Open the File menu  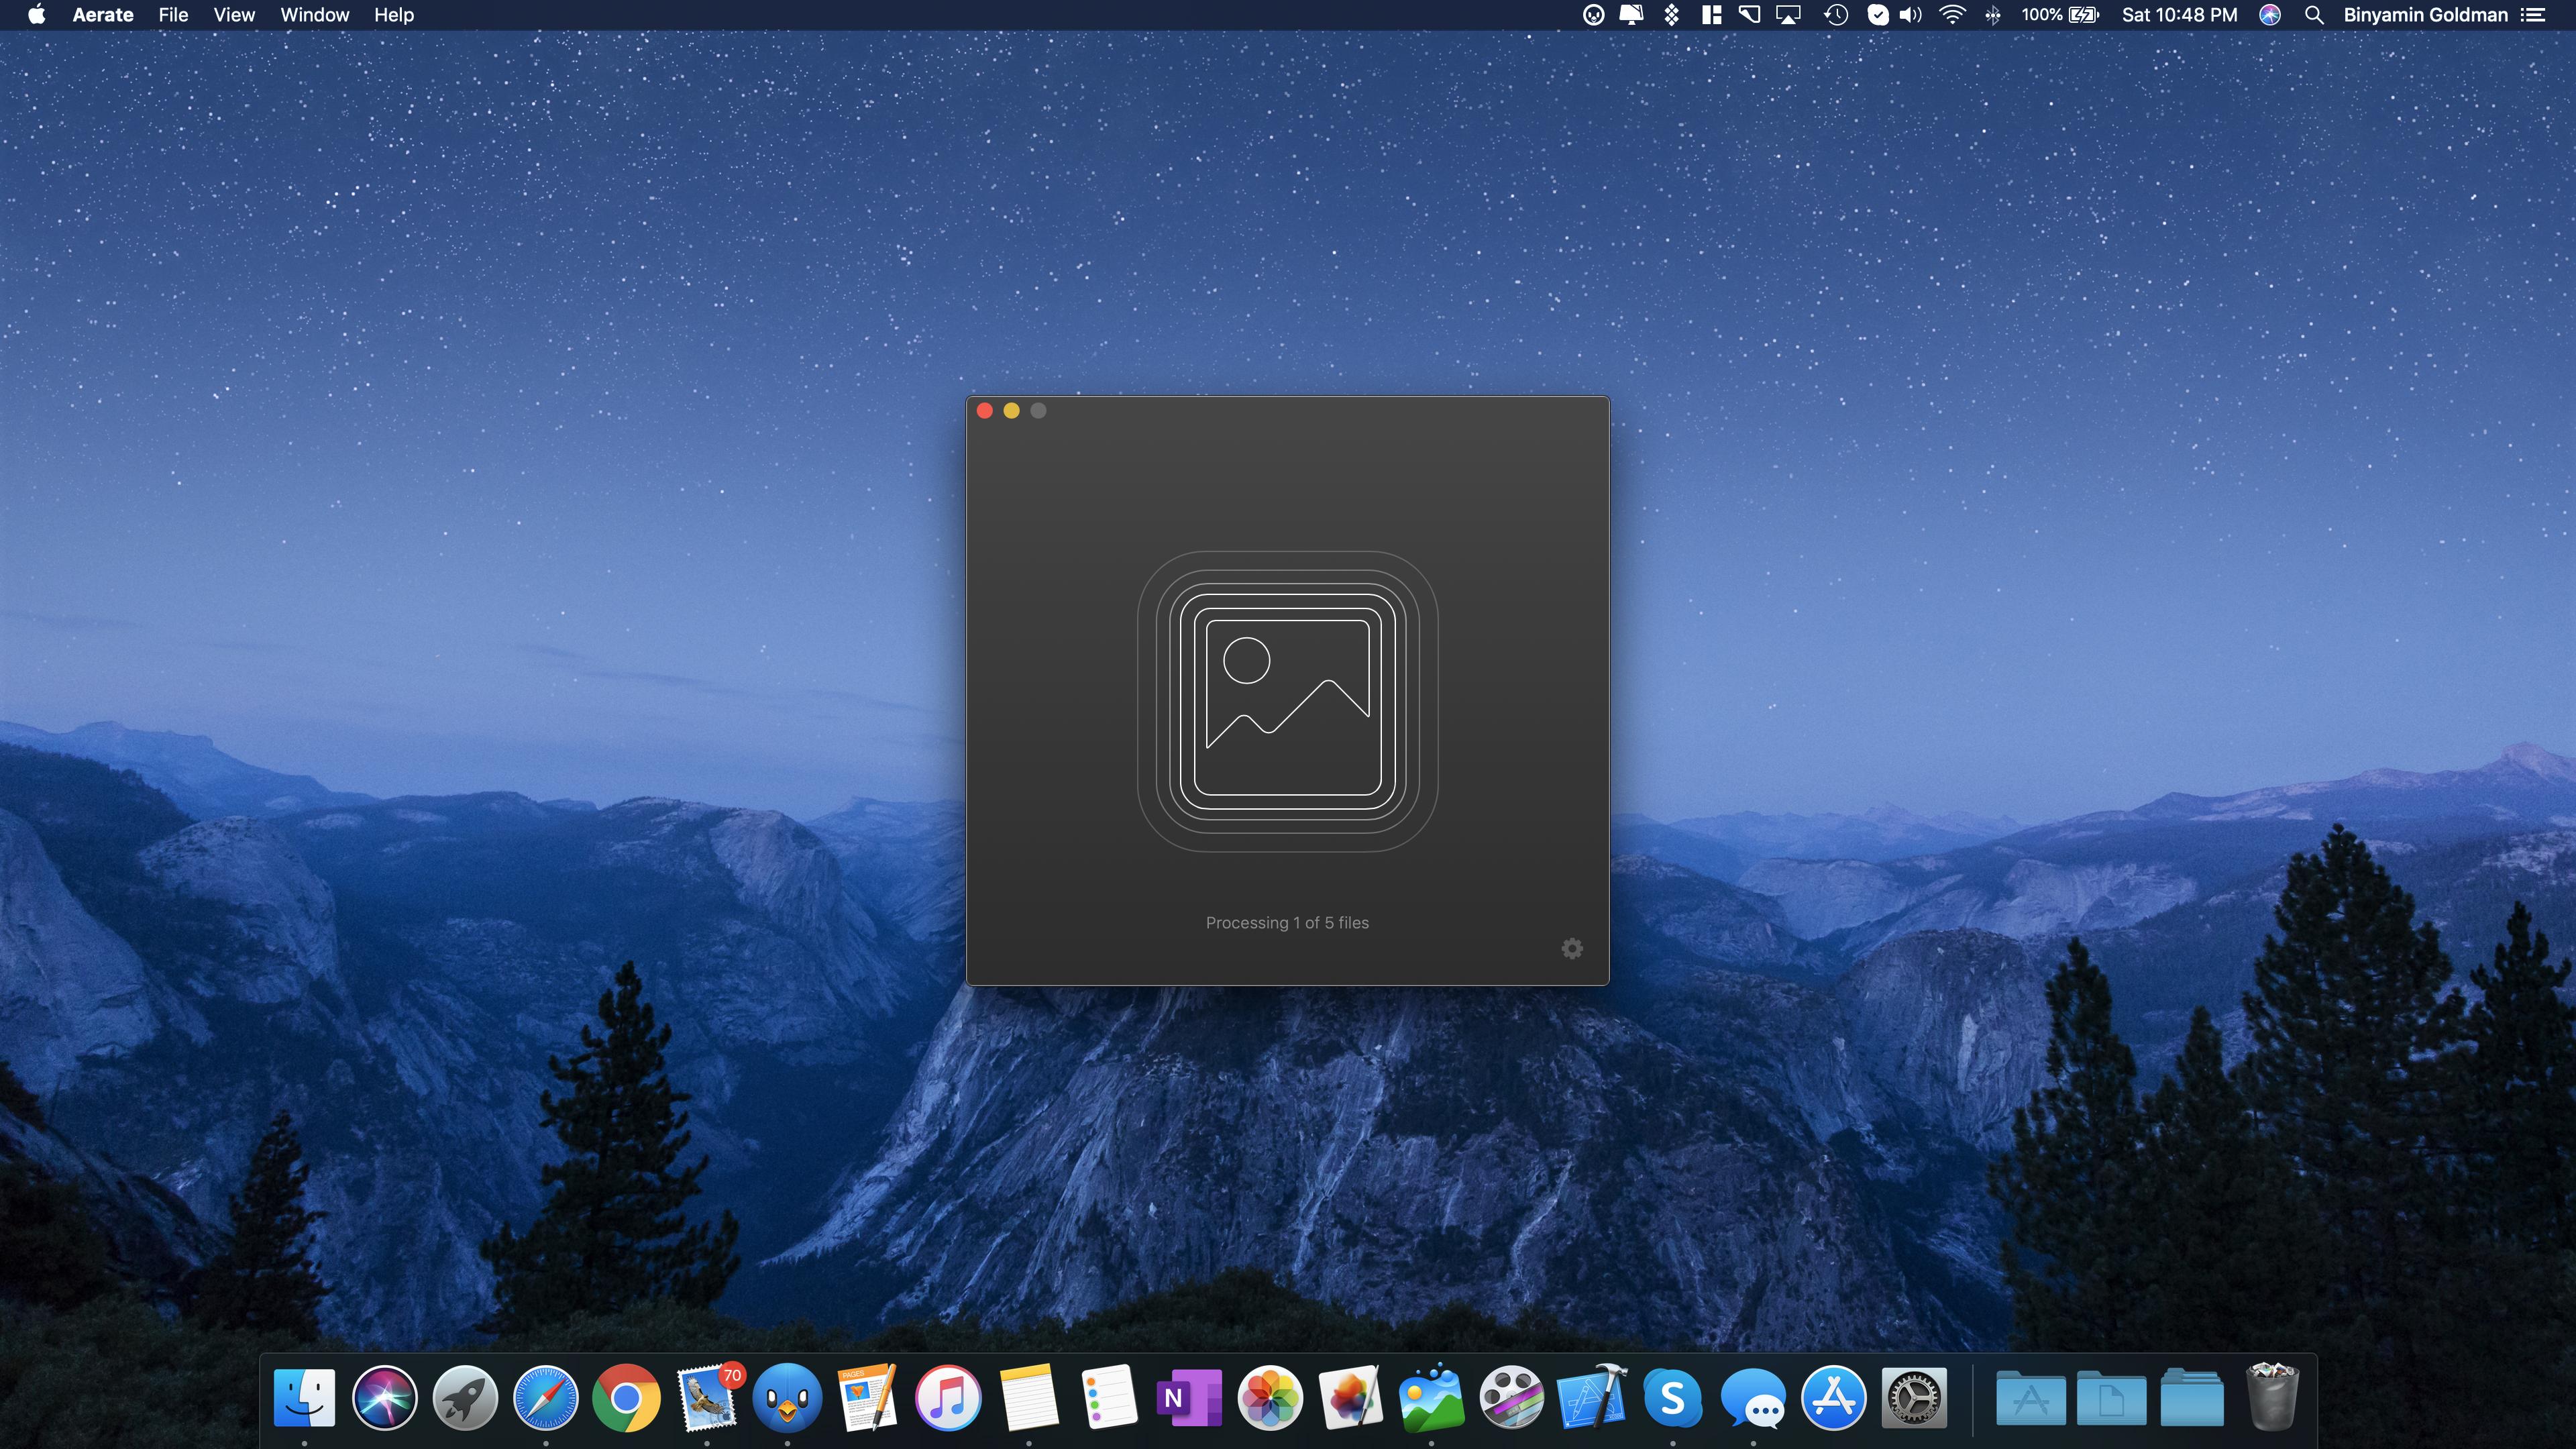(173, 15)
